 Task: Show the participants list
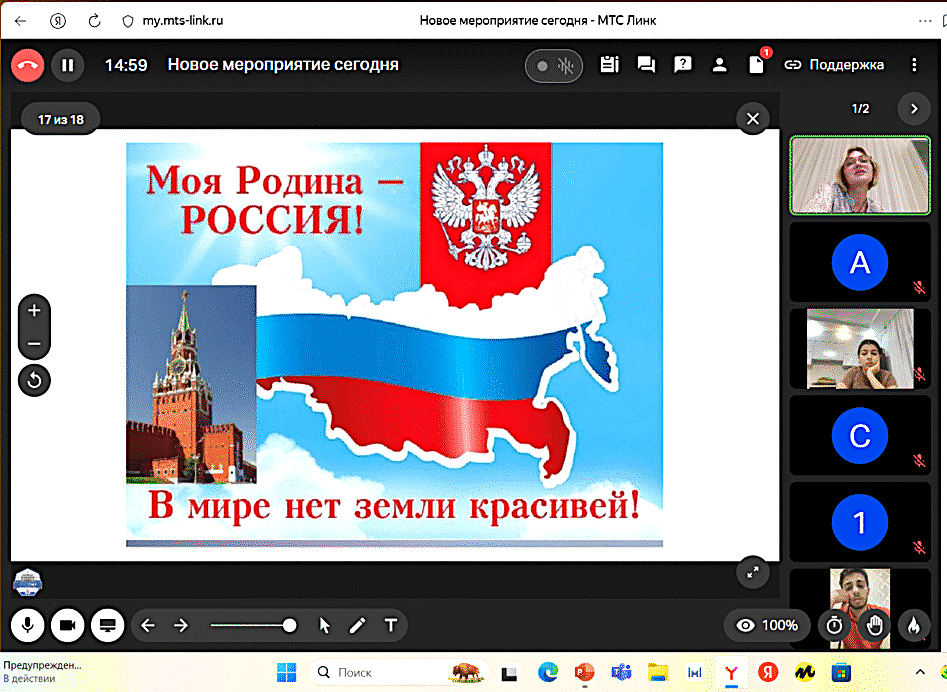(x=719, y=65)
